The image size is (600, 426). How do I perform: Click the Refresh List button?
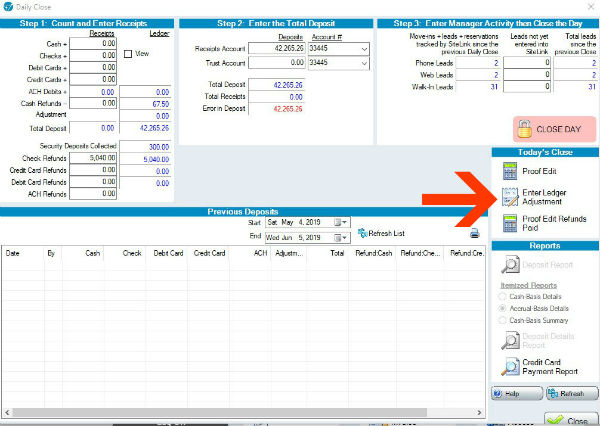tap(381, 233)
